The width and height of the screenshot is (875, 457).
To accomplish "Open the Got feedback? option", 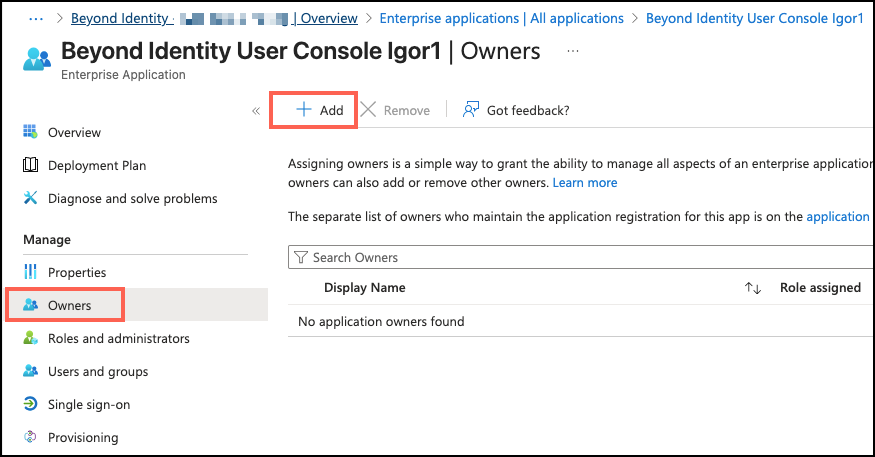I will [x=516, y=110].
